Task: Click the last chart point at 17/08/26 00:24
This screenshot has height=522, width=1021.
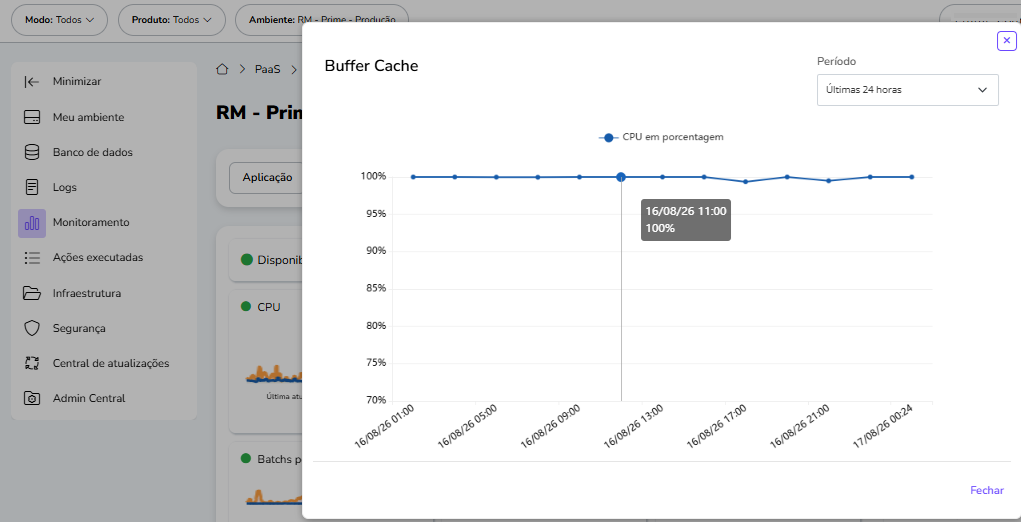Action: pyautogui.click(x=912, y=177)
